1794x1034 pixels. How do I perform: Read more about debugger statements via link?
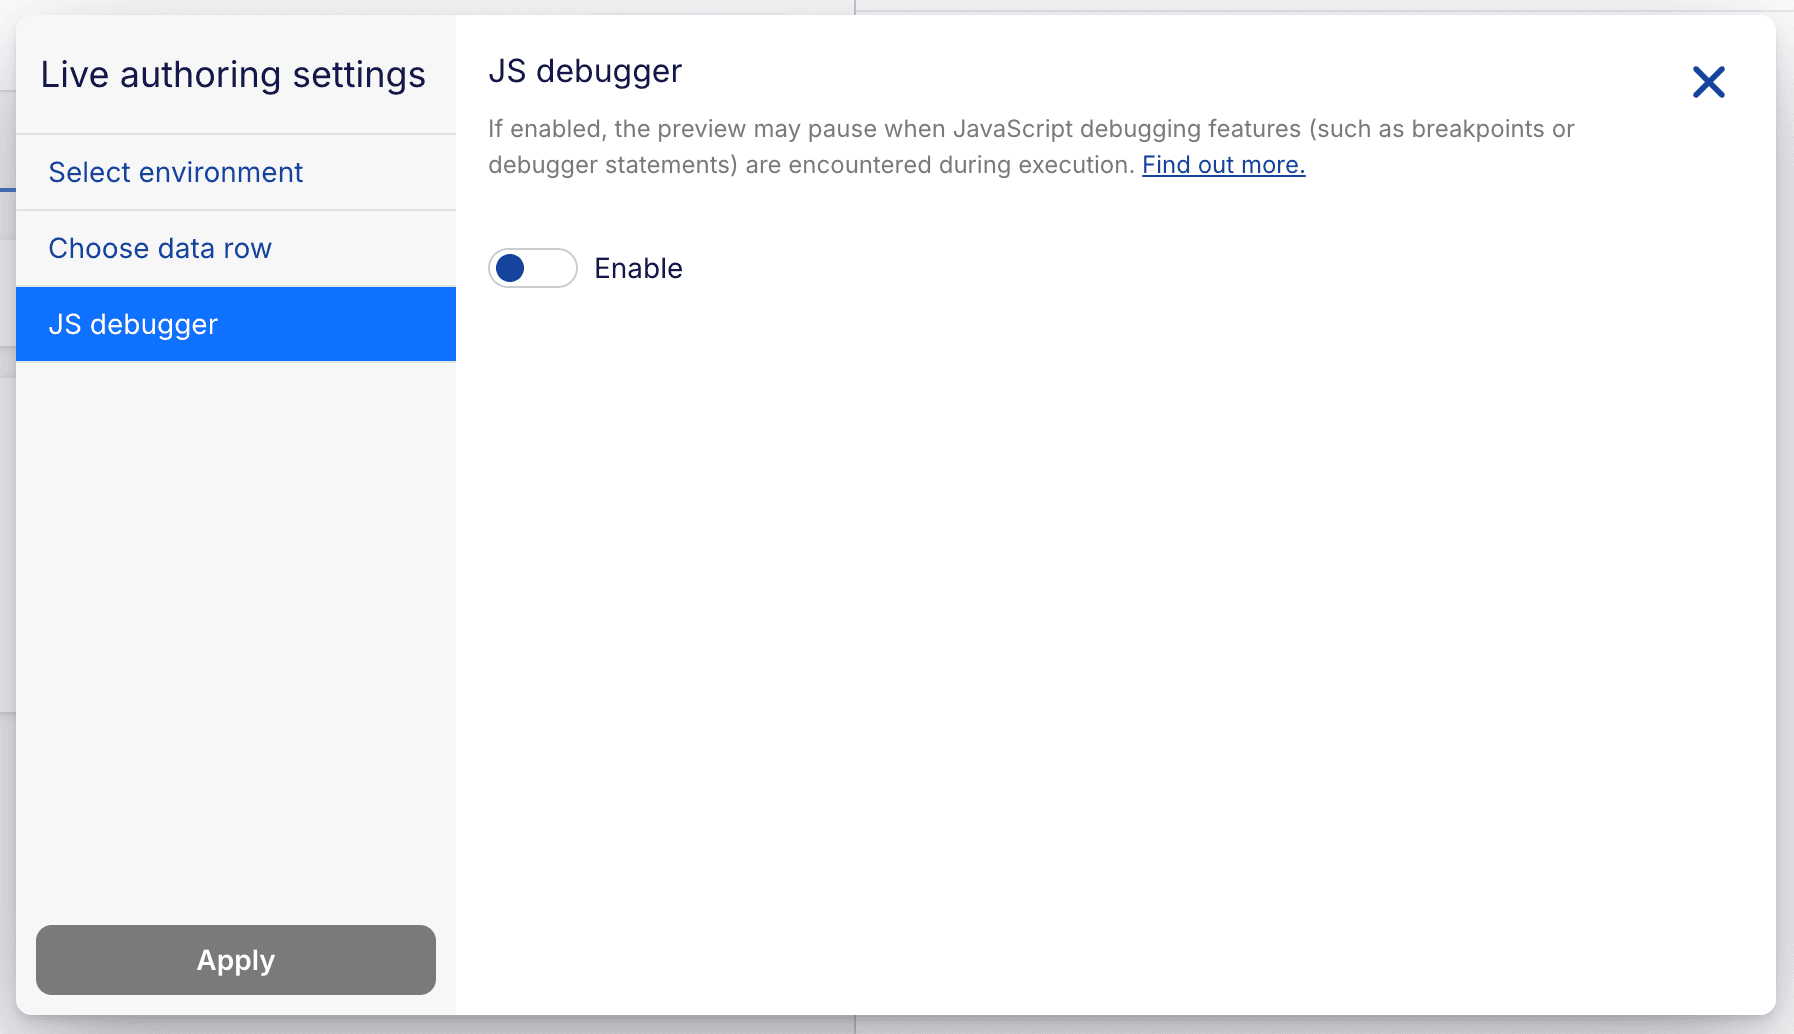(1222, 165)
